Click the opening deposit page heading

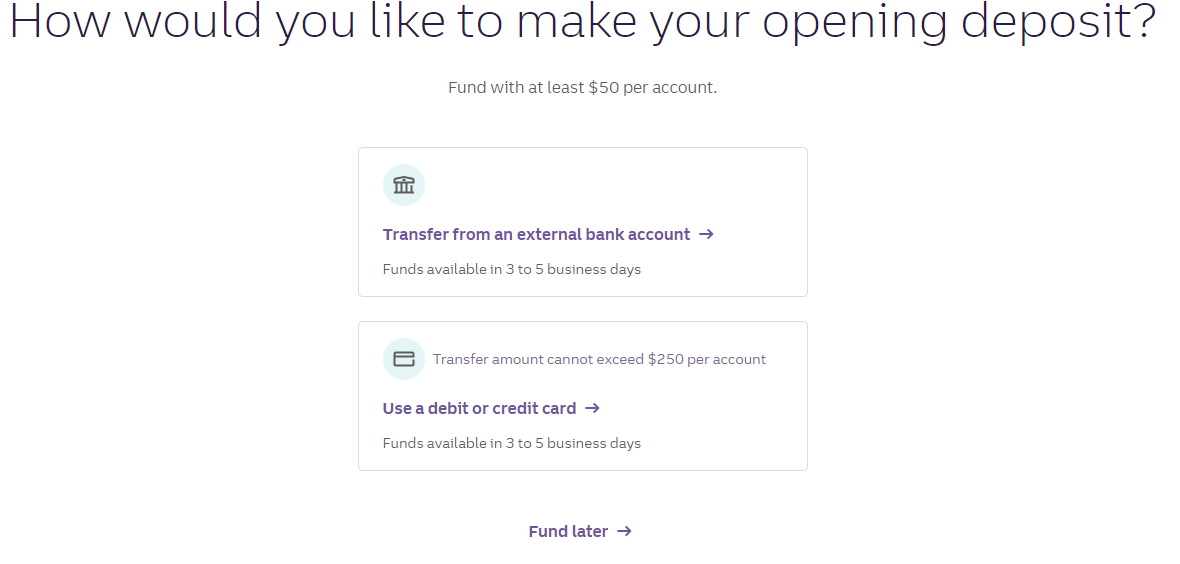pos(582,23)
